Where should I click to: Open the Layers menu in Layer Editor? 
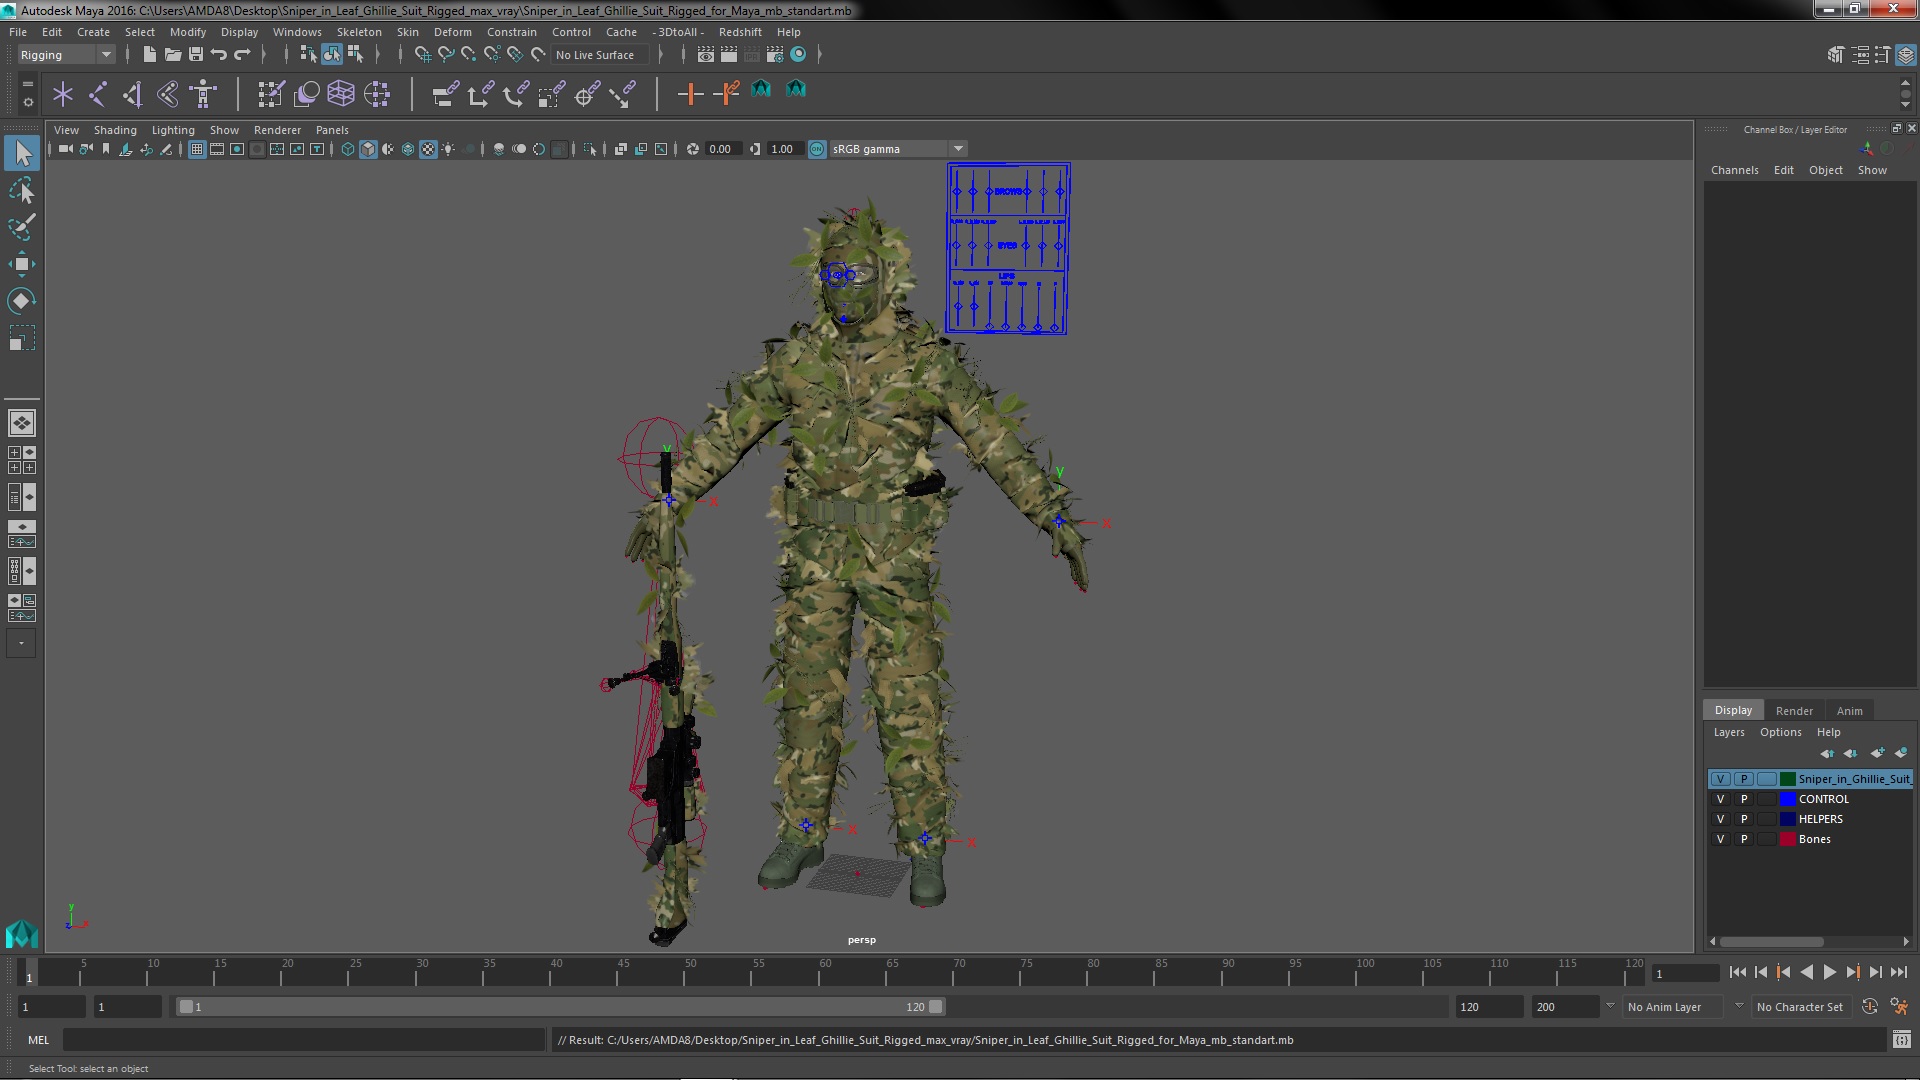pos(1728,732)
